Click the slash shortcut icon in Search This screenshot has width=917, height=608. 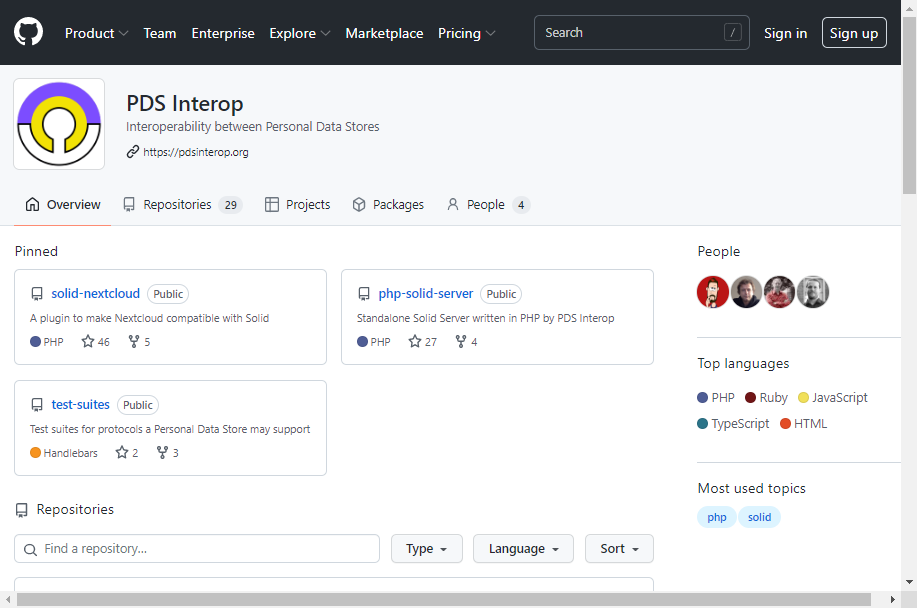pos(733,32)
